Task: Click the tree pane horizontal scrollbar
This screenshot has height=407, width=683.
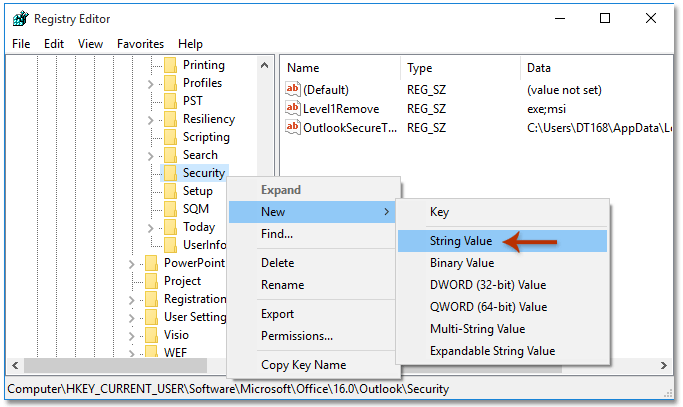Action: point(120,367)
